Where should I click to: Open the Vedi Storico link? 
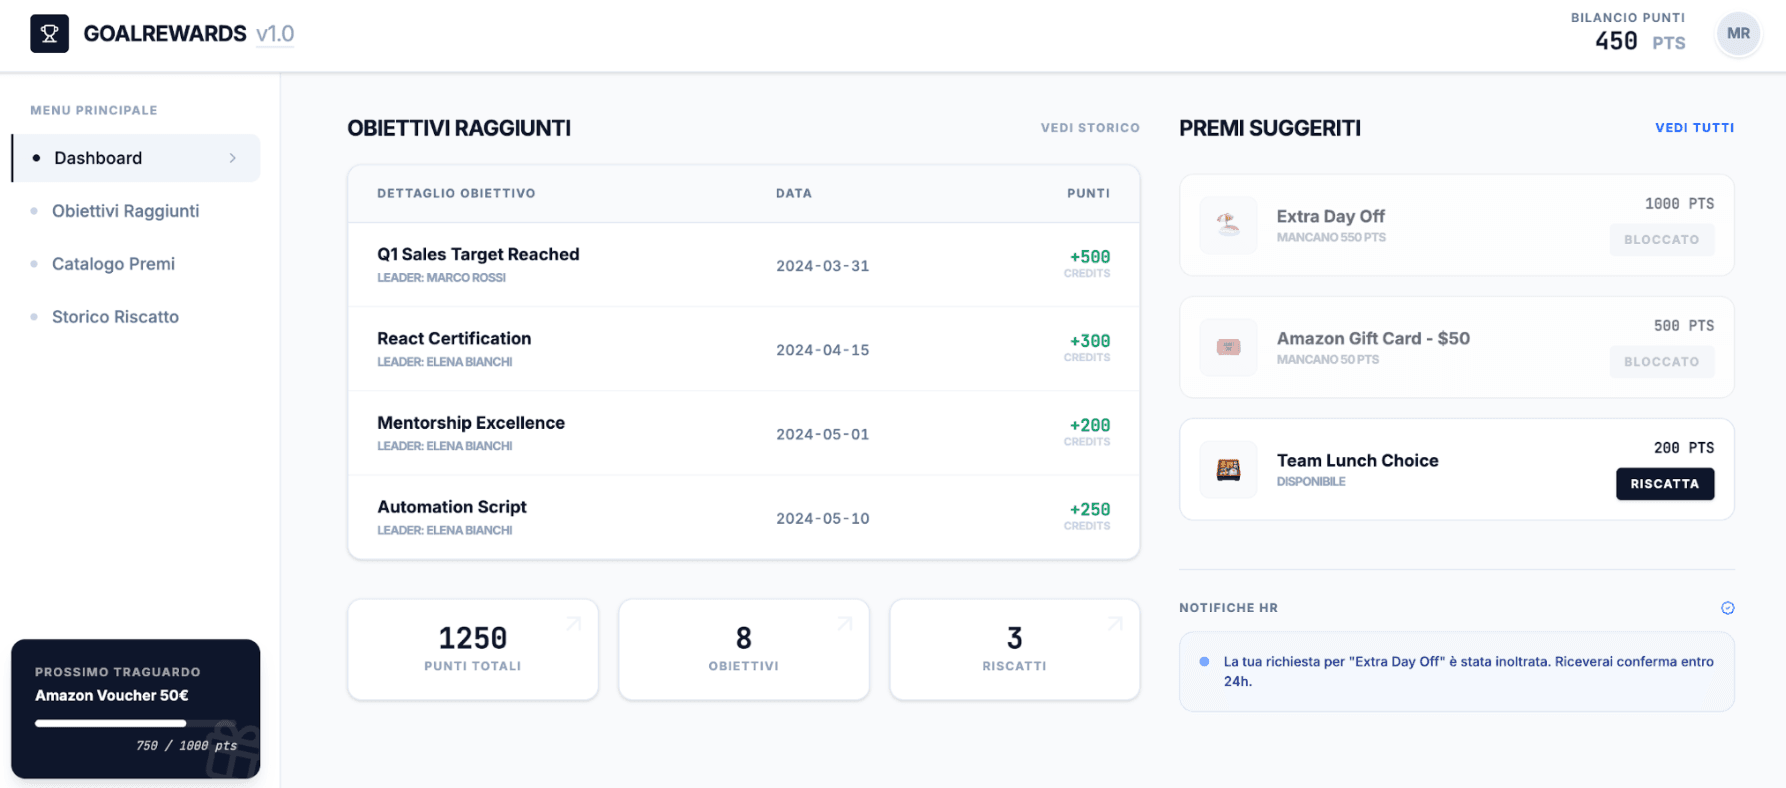(1090, 128)
